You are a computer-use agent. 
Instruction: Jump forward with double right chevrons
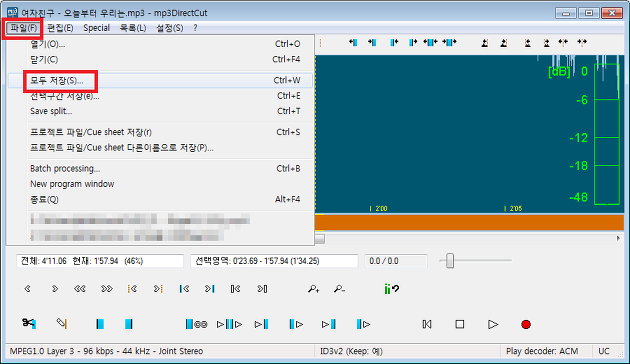[x=107, y=288]
